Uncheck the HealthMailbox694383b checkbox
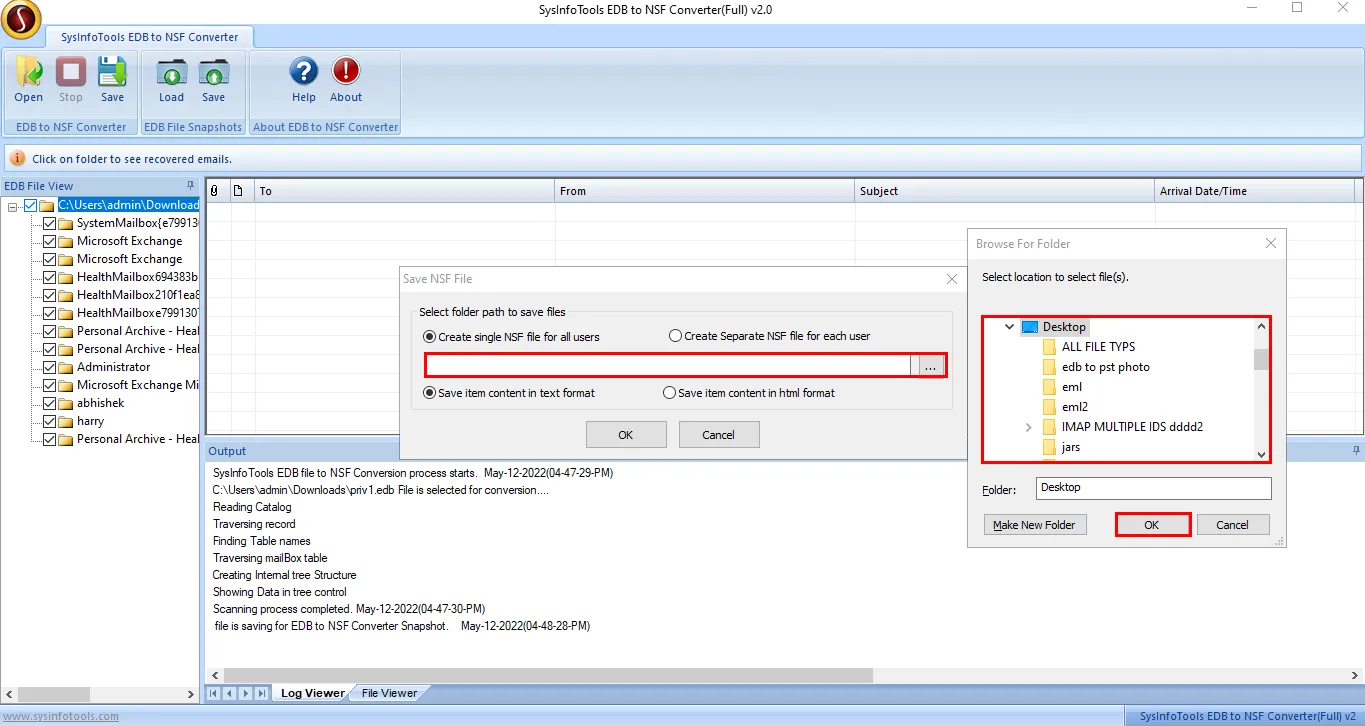1365x726 pixels. (x=50, y=277)
